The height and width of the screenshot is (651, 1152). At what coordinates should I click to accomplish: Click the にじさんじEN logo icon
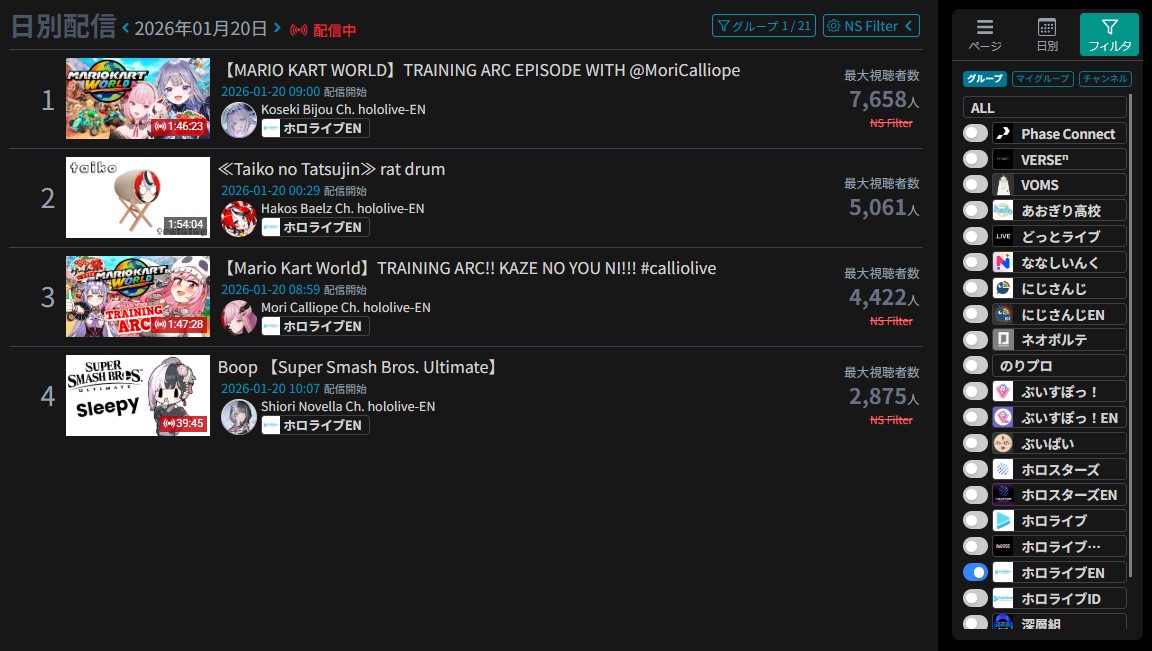tap(1003, 314)
